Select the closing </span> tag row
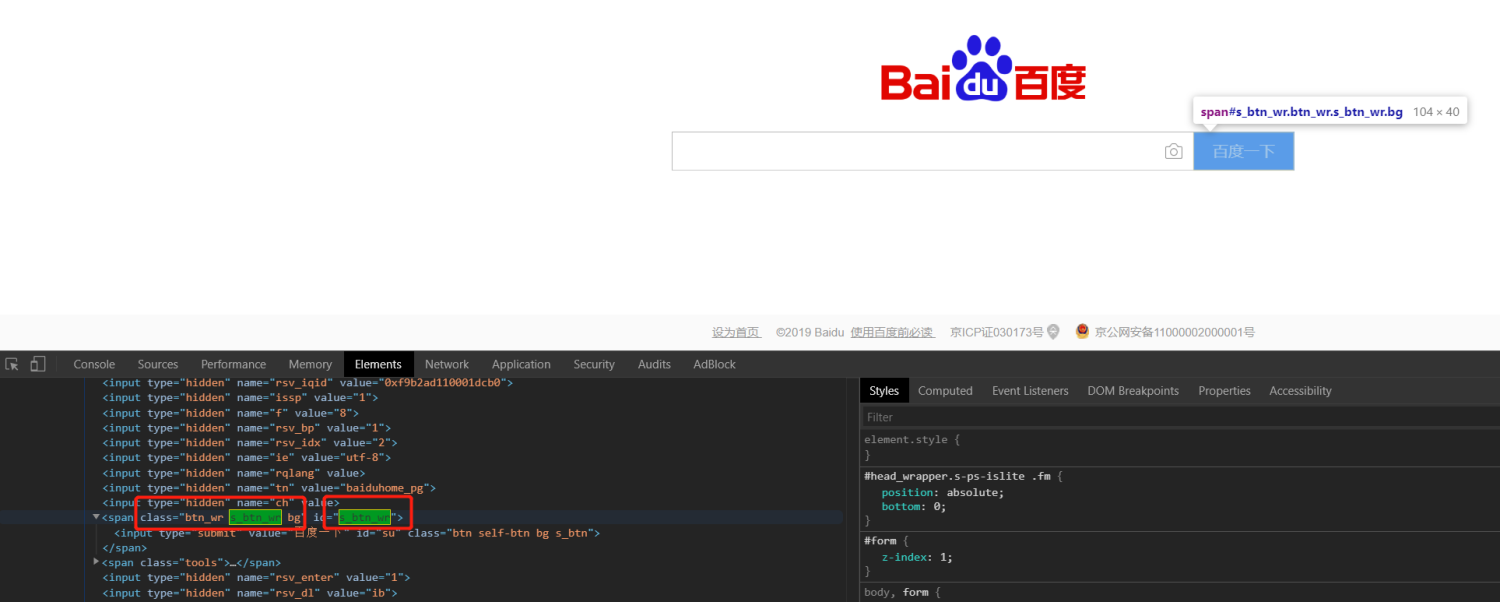The image size is (1500, 602). [124, 547]
